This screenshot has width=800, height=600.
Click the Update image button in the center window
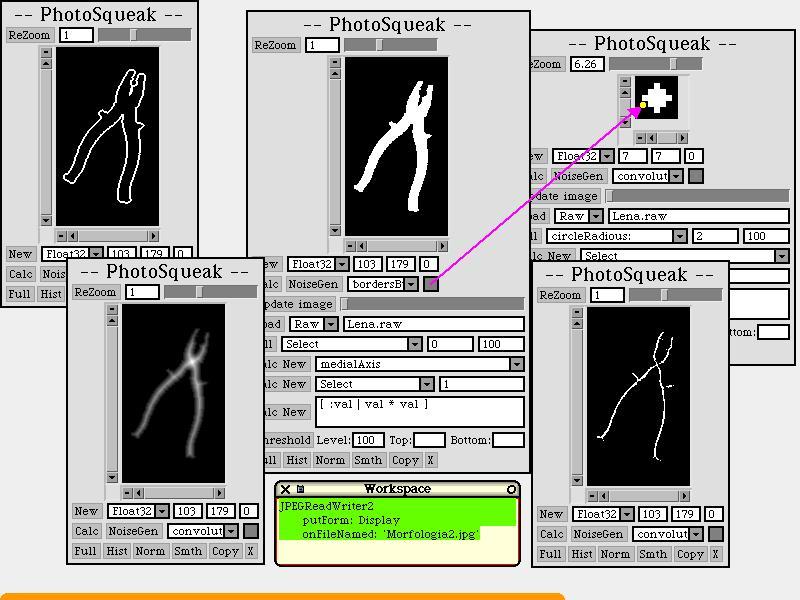(x=299, y=304)
